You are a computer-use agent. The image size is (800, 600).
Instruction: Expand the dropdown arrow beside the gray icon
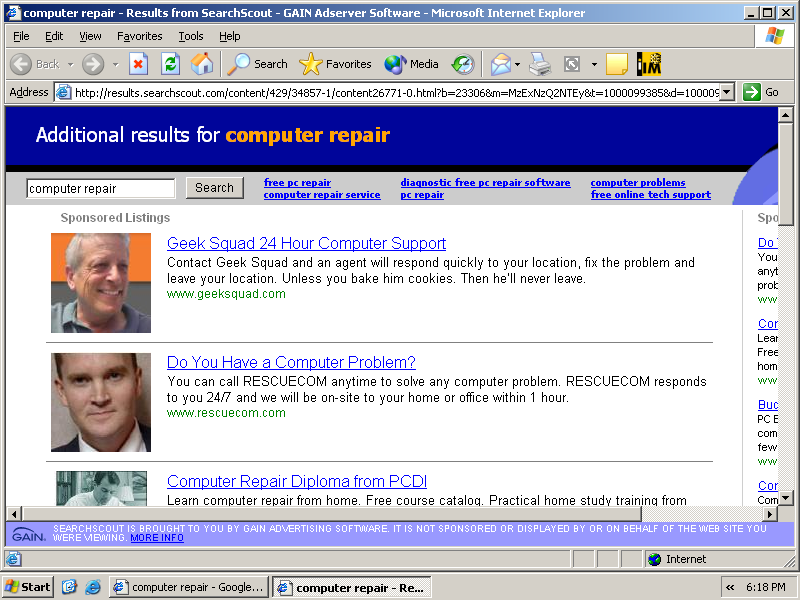coord(594,64)
